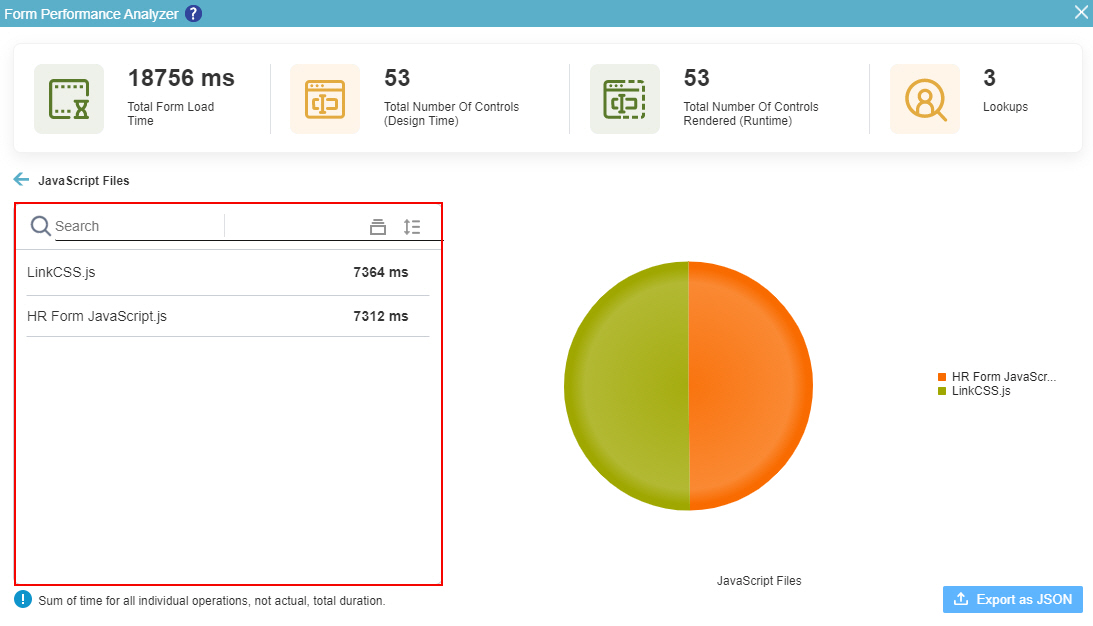Click the Design Time controls icon
Viewport: 1093px width, 626px height.
(325, 99)
